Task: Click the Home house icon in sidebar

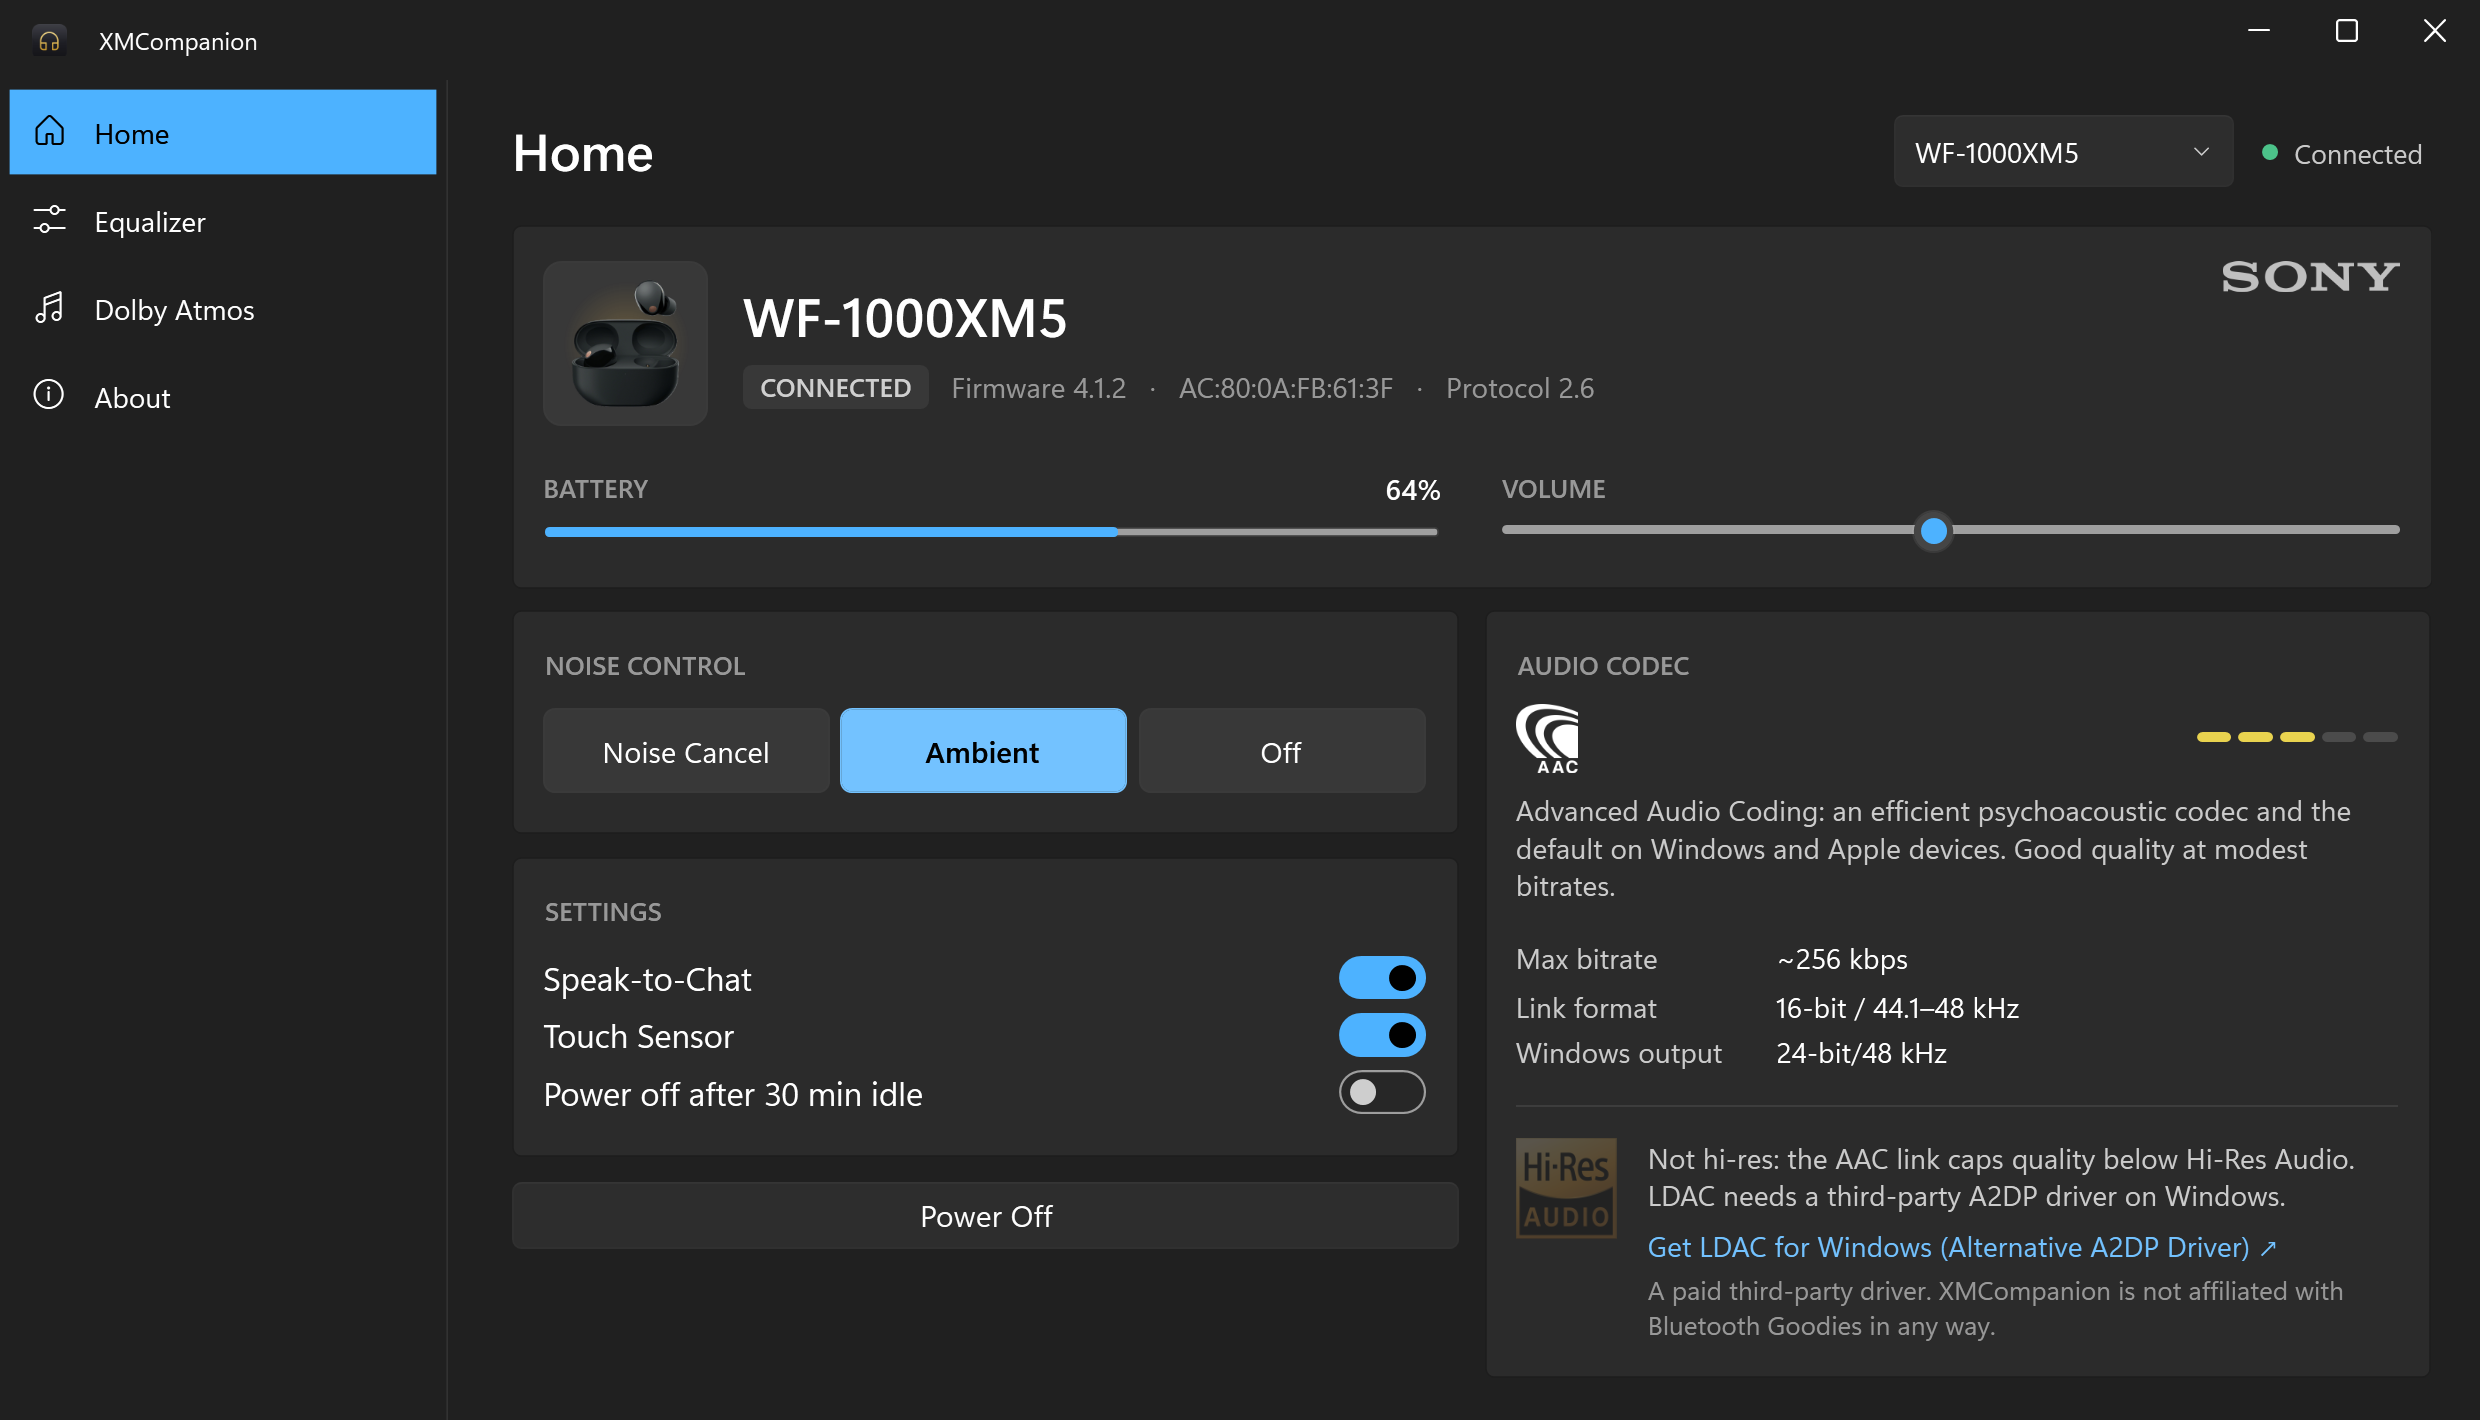Action: click(49, 131)
